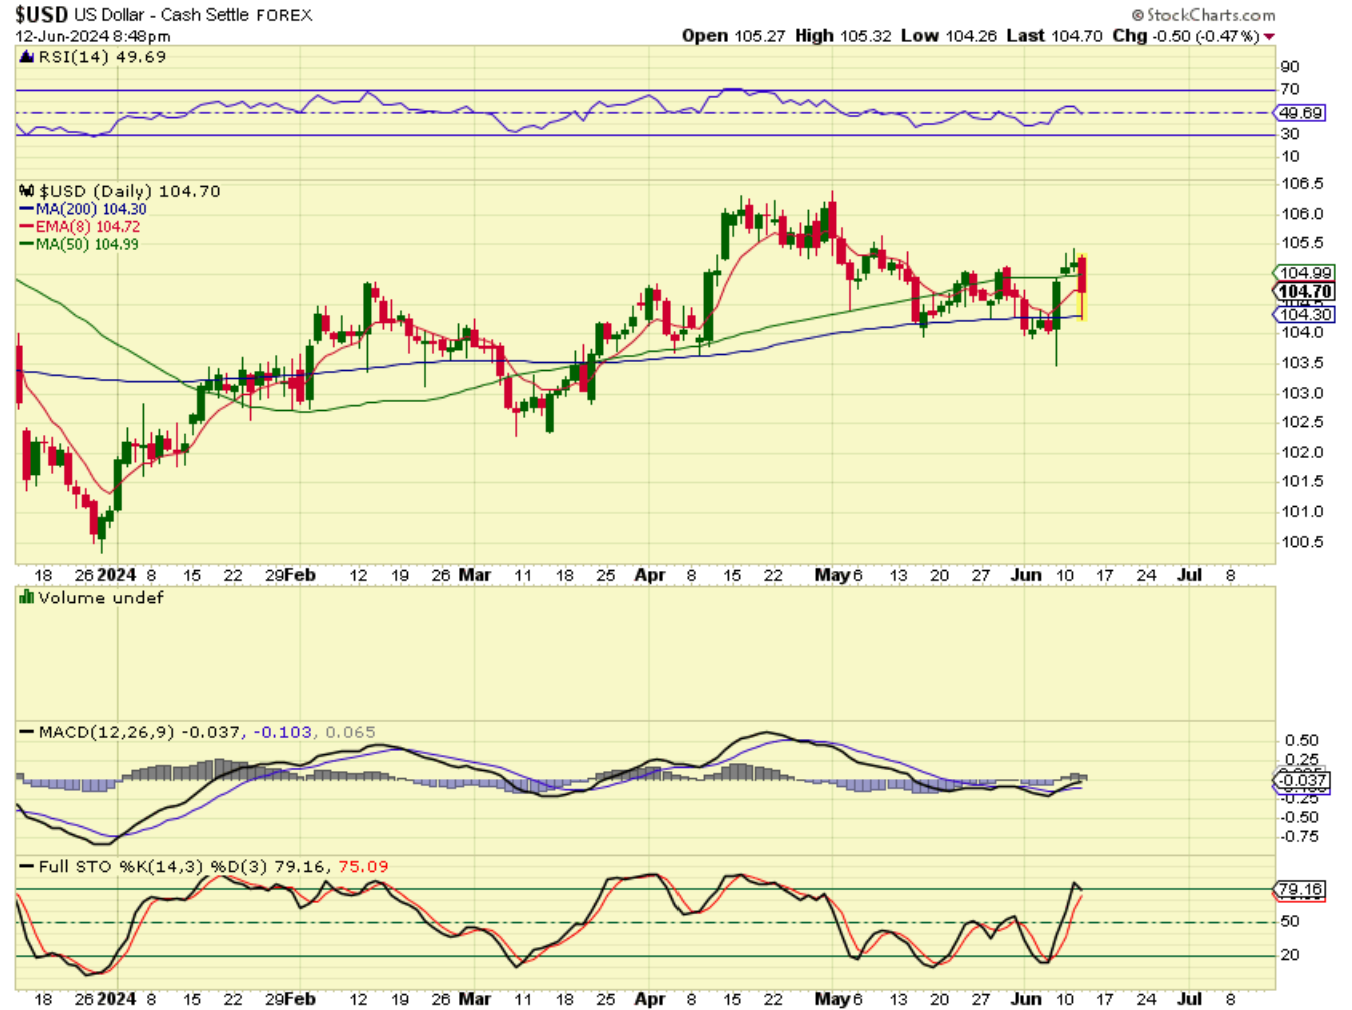Click the $USD ticker symbol title
Screen dimensions: 1352x1010
click(41, 15)
